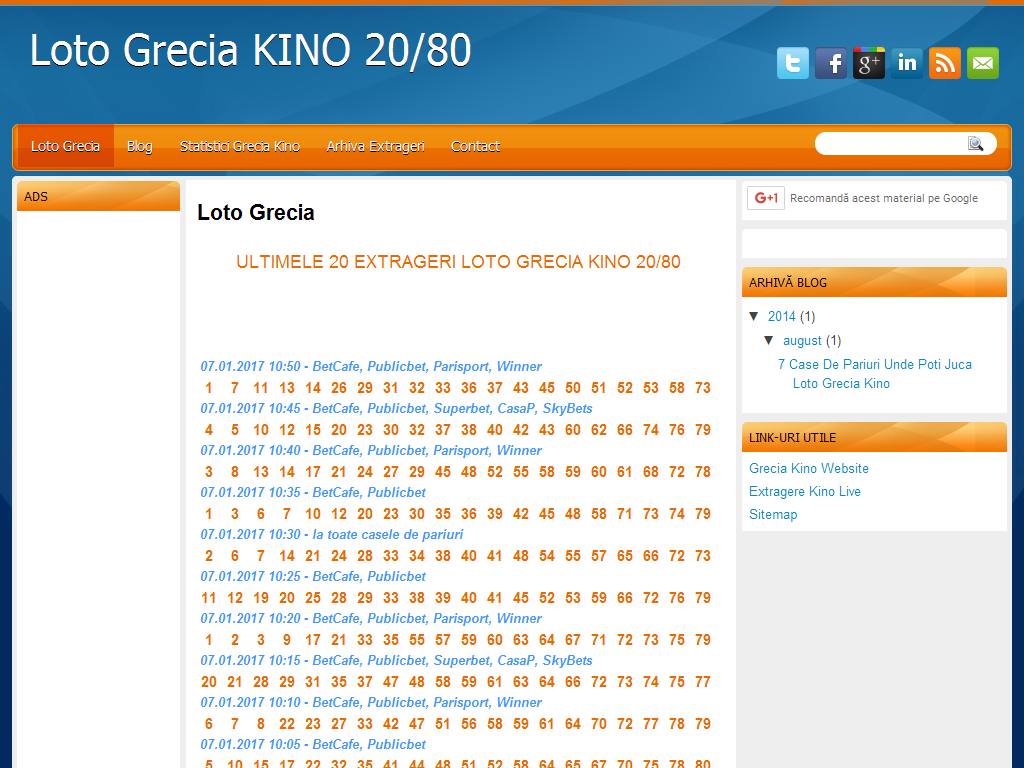The height and width of the screenshot is (768, 1024).
Task: Collapse the august archive month
Action: click(769, 341)
